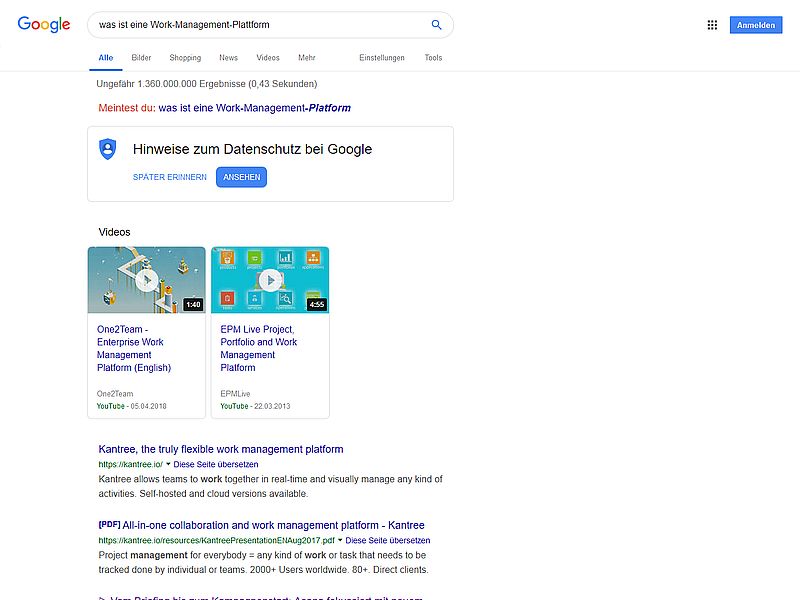Open the One2Team video thumbnail
The width and height of the screenshot is (800, 600).
(147, 280)
